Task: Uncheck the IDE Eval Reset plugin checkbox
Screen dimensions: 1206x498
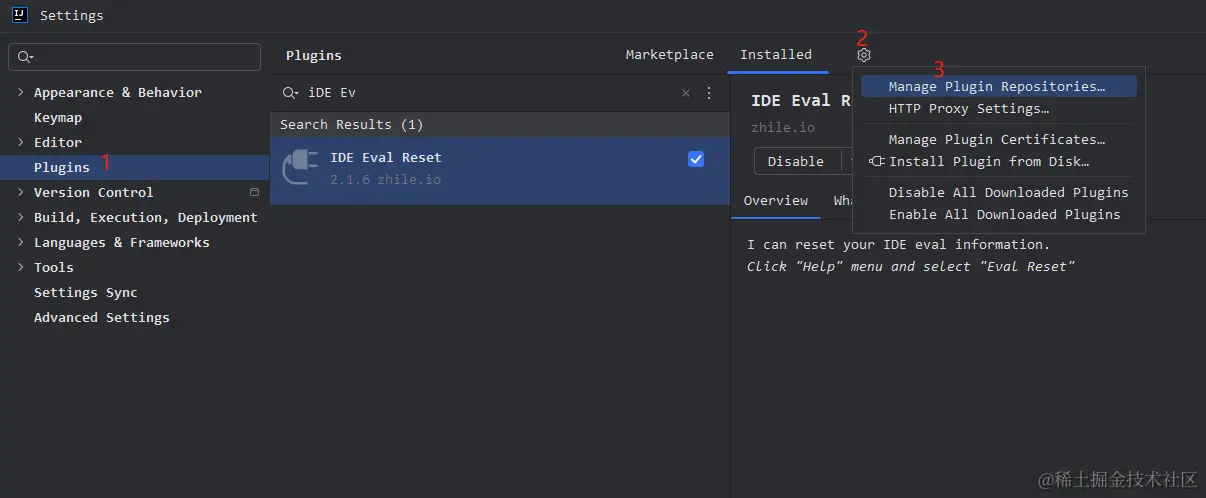Action: tap(696, 159)
